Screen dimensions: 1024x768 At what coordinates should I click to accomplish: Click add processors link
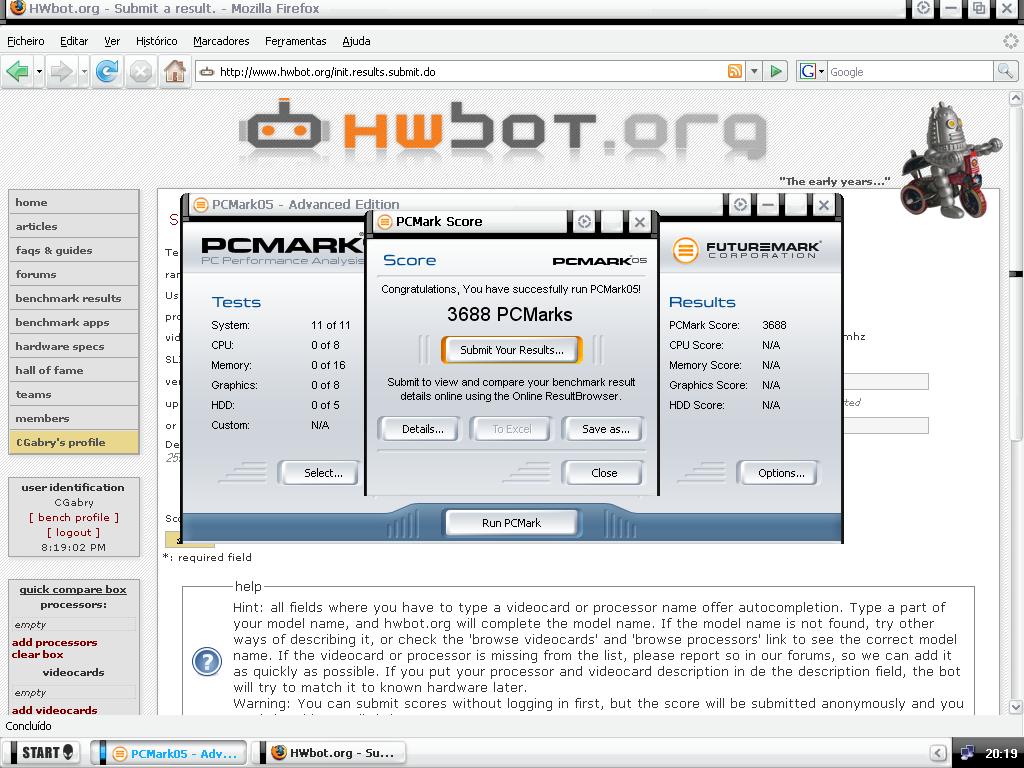(54, 643)
